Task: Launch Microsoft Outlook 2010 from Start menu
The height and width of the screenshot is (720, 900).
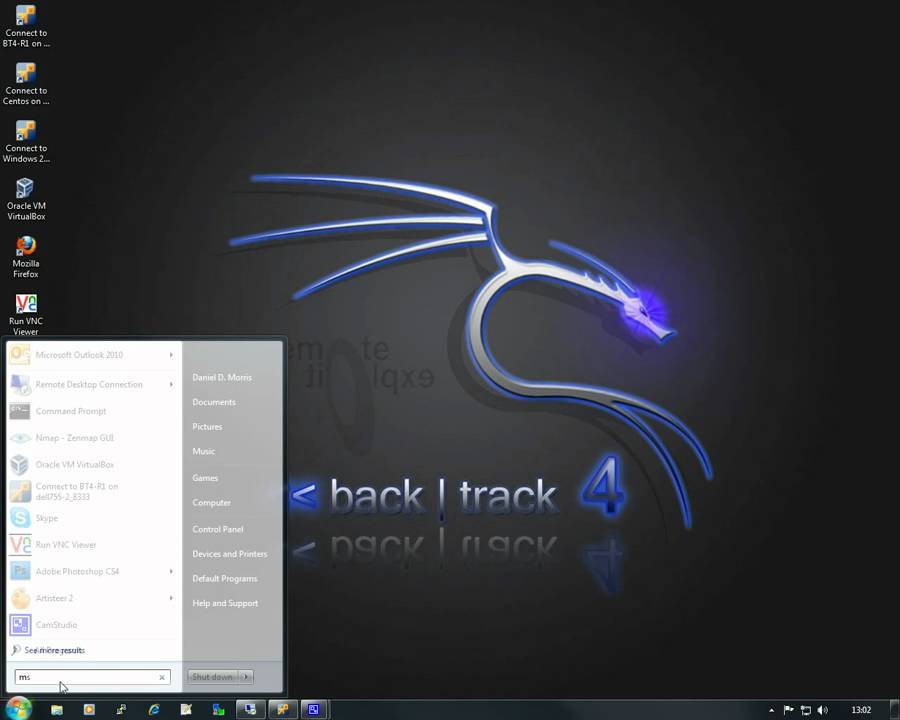Action: point(94,355)
